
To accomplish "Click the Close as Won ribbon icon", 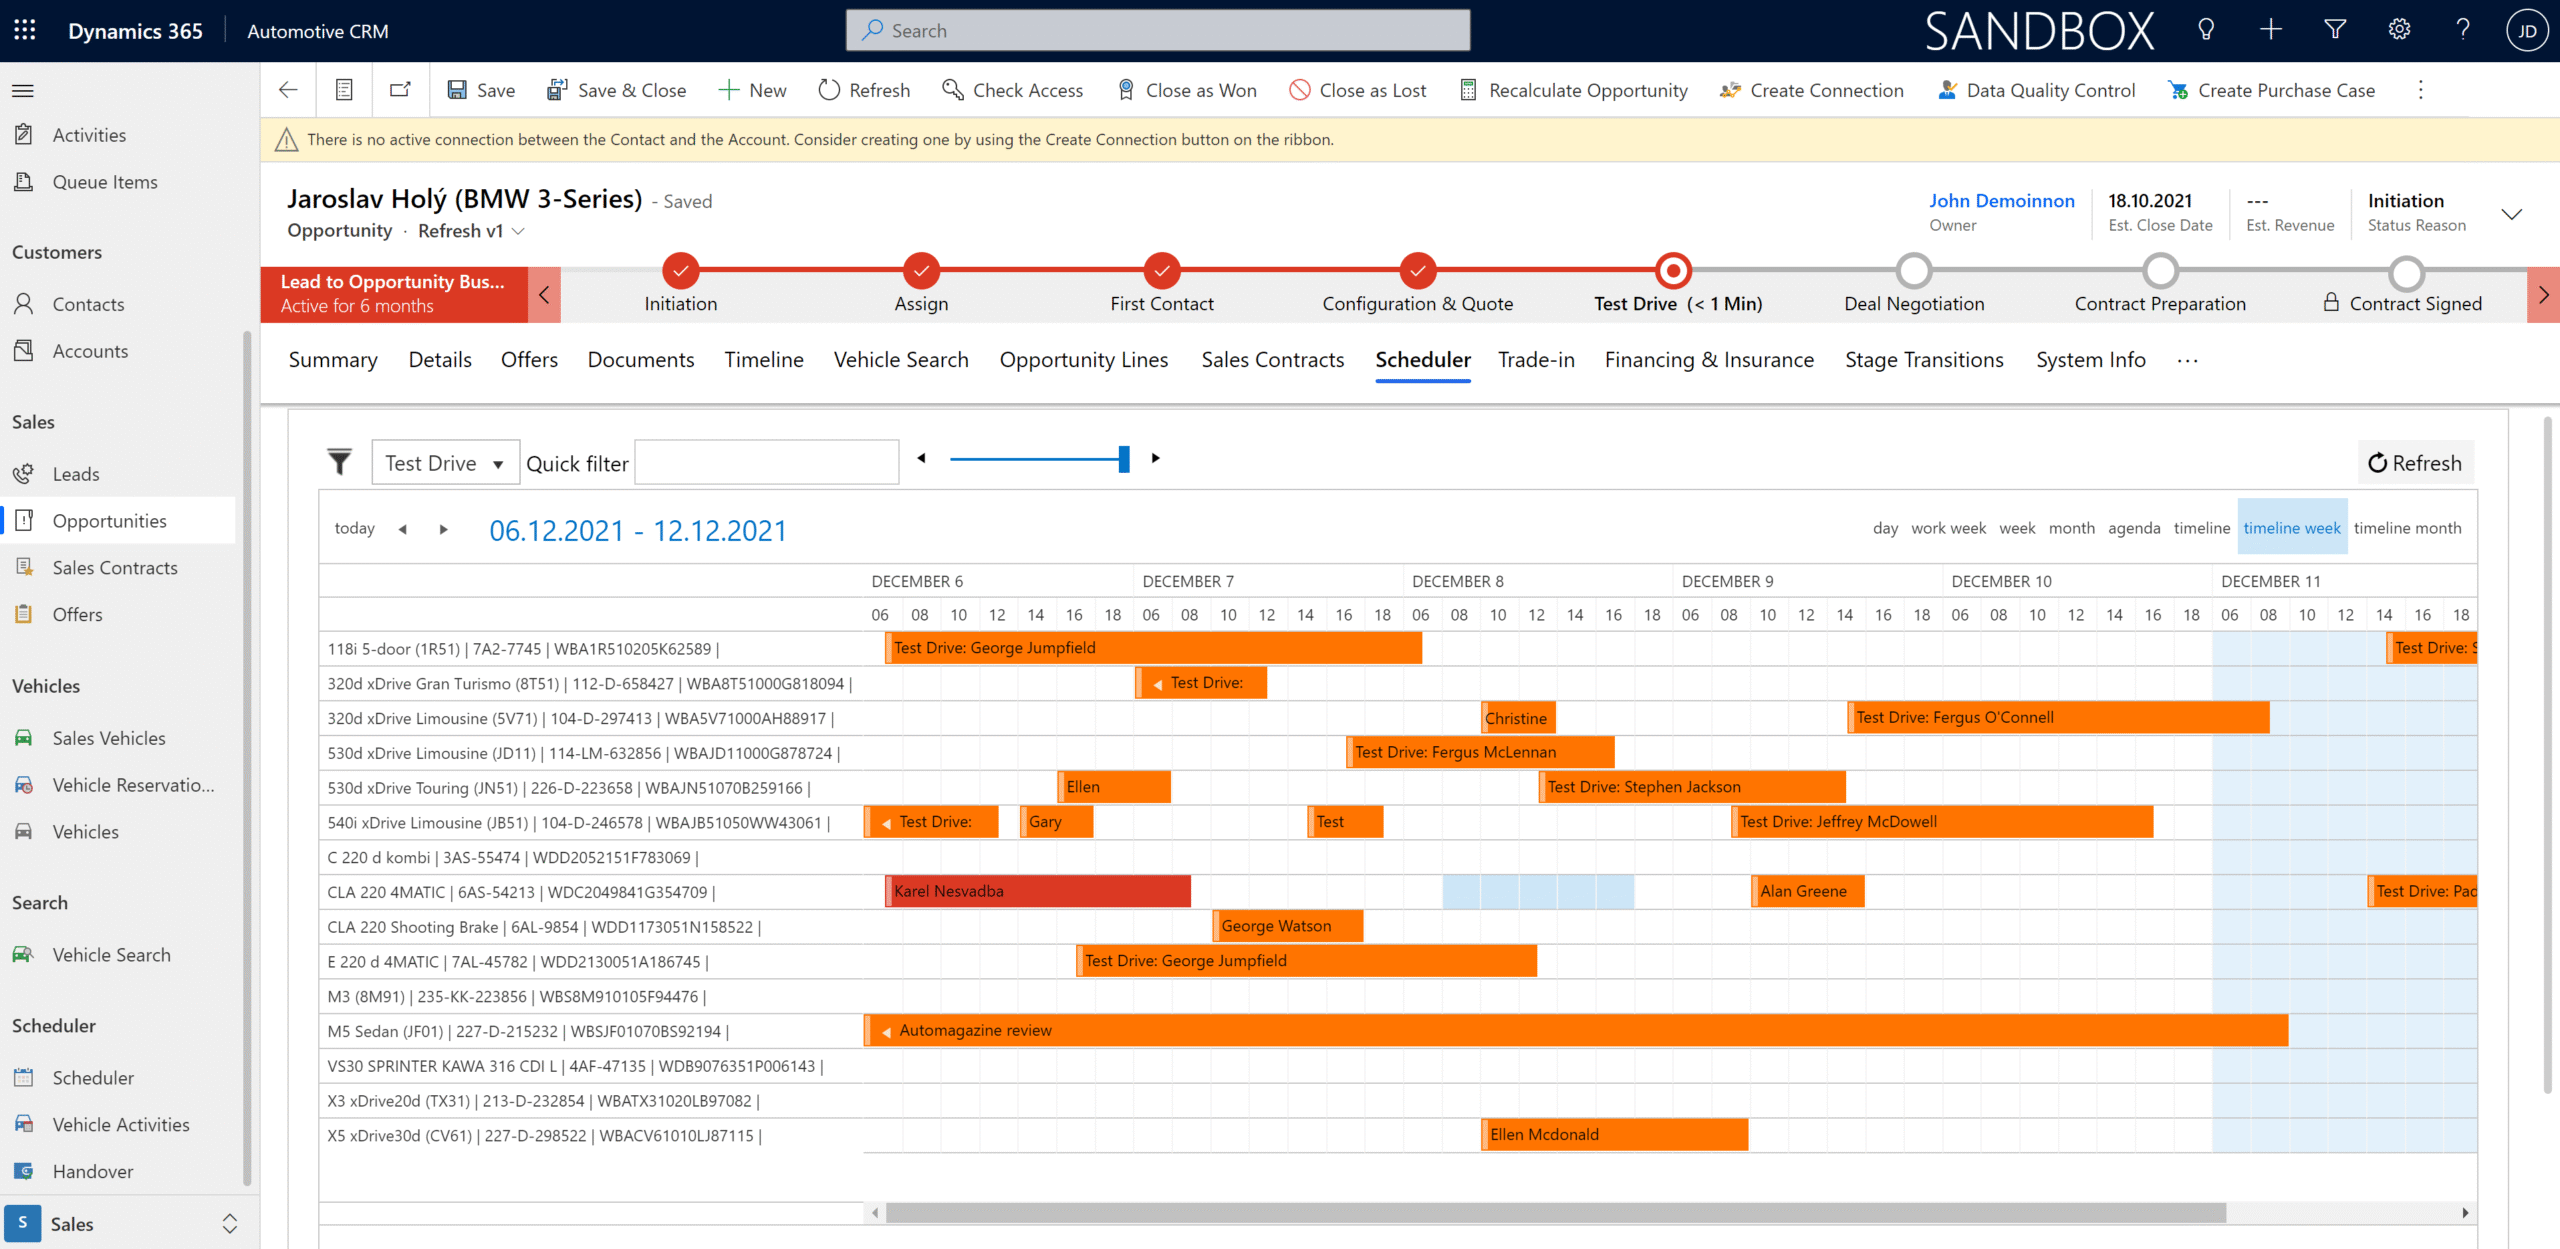I will tap(1126, 90).
